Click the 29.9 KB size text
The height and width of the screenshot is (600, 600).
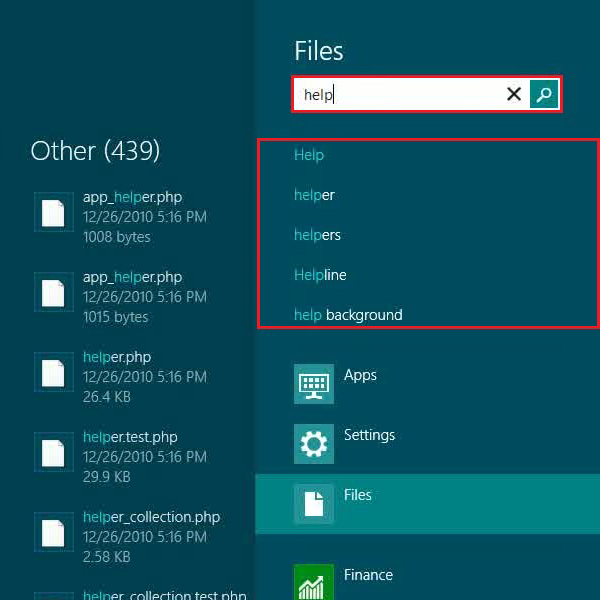click(107, 477)
